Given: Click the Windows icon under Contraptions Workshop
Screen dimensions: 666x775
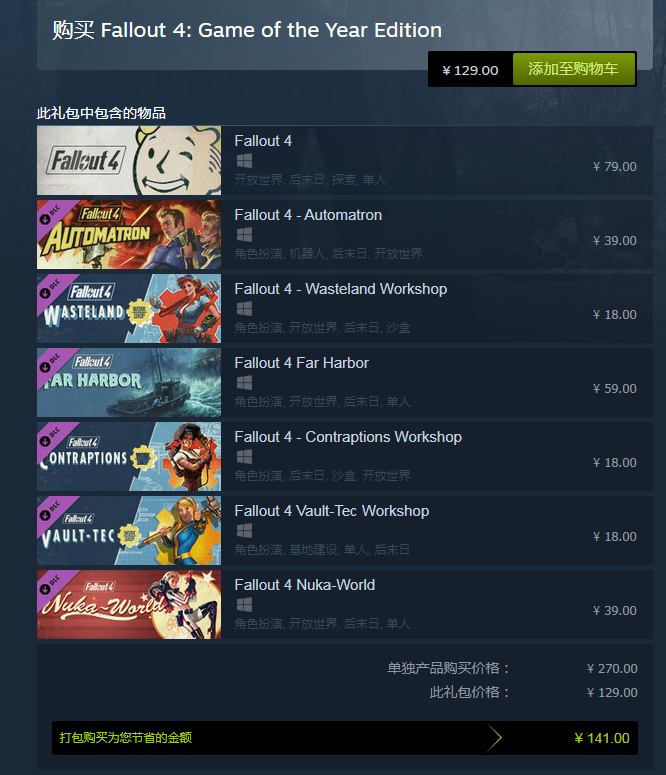Looking at the screenshot, I should coord(244,457).
